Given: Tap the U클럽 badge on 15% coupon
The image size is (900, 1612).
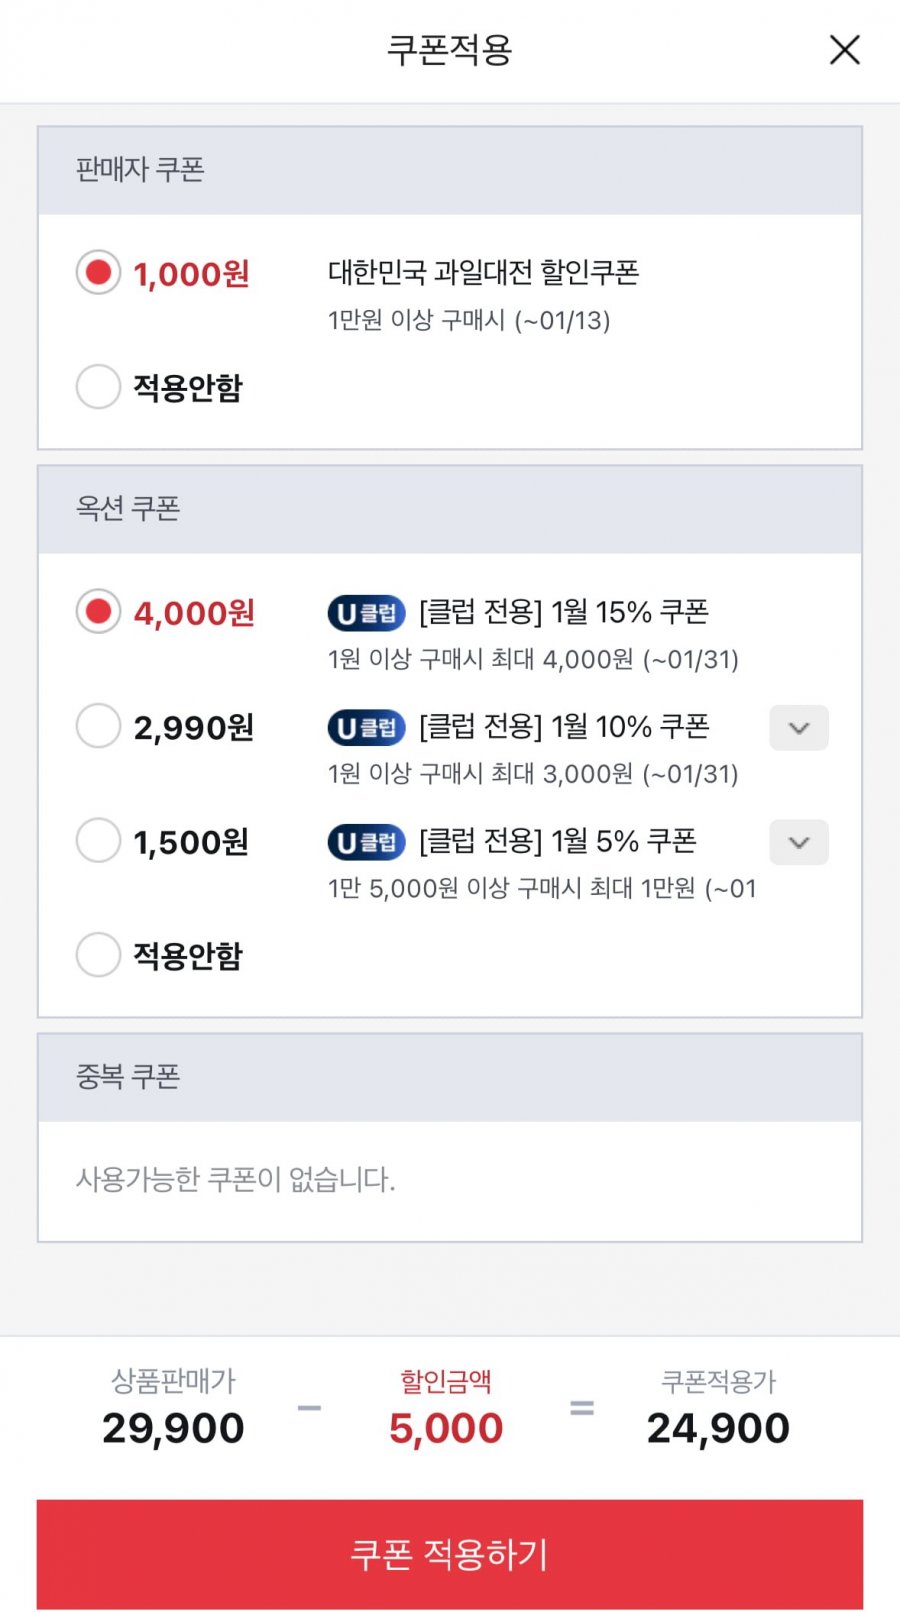Looking at the screenshot, I should pos(366,613).
